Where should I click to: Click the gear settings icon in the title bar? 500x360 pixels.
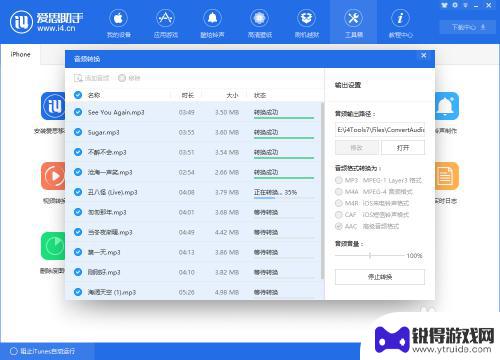[x=455, y=5]
